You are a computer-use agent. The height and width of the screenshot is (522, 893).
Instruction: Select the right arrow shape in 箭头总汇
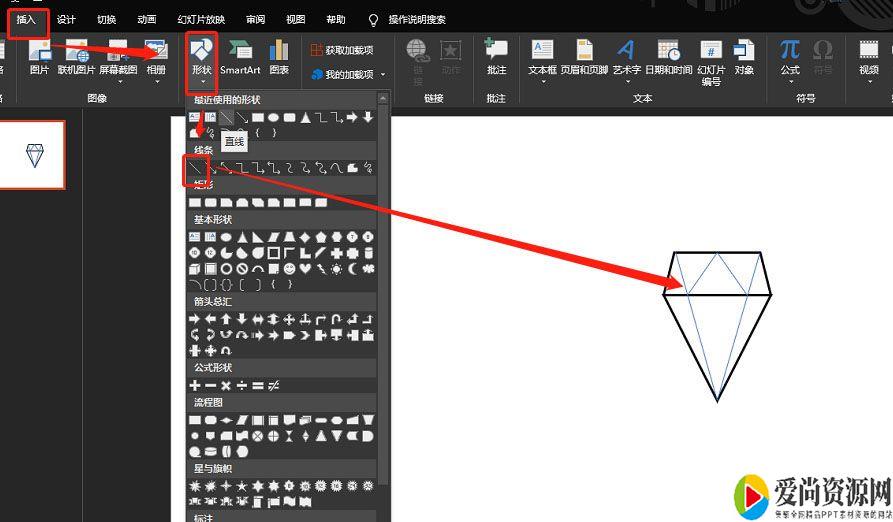(195, 318)
